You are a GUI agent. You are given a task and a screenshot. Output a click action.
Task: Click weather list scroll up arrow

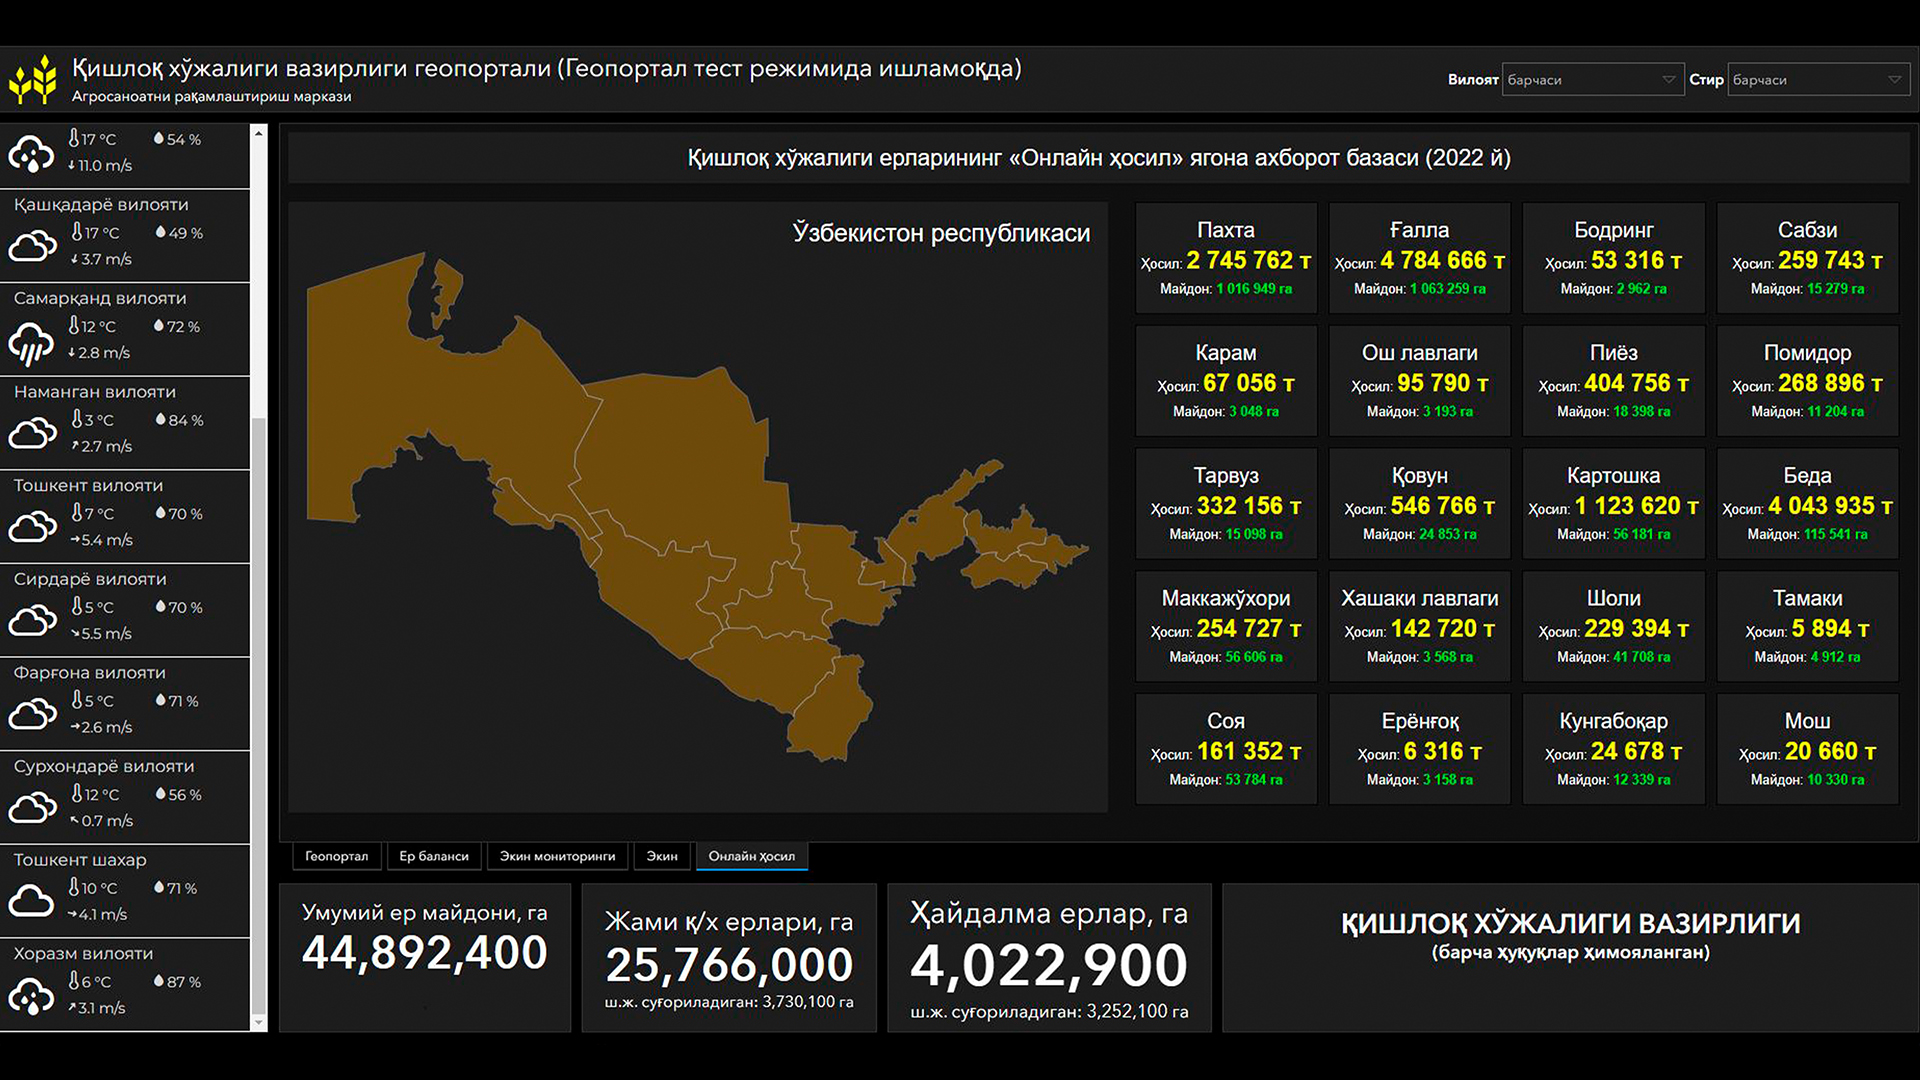[259, 133]
